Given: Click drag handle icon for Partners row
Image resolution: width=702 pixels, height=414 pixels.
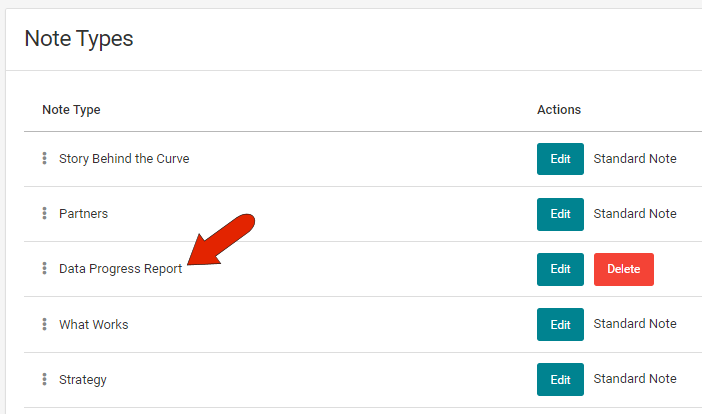Looking at the screenshot, I should click(x=44, y=213).
